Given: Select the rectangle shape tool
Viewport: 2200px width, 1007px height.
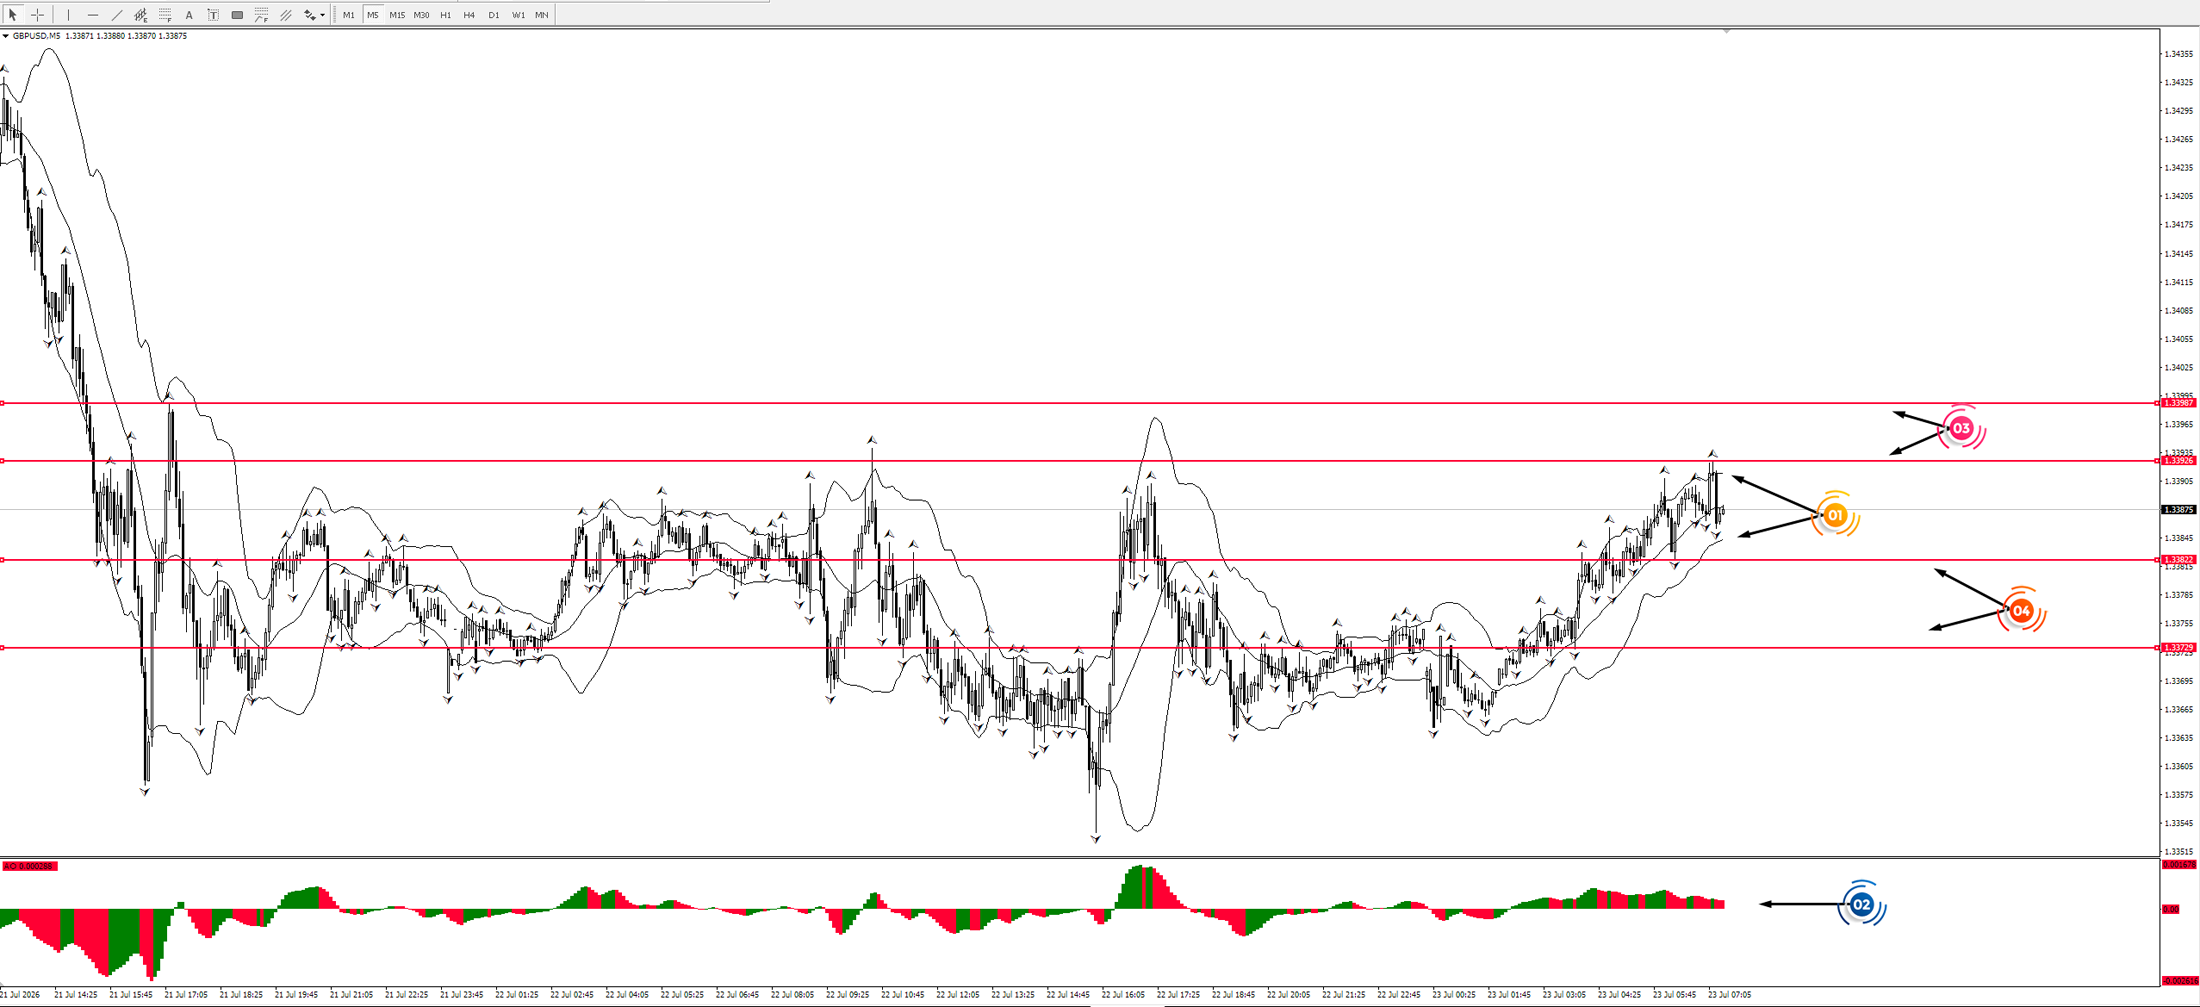Looking at the screenshot, I should tap(237, 15).
